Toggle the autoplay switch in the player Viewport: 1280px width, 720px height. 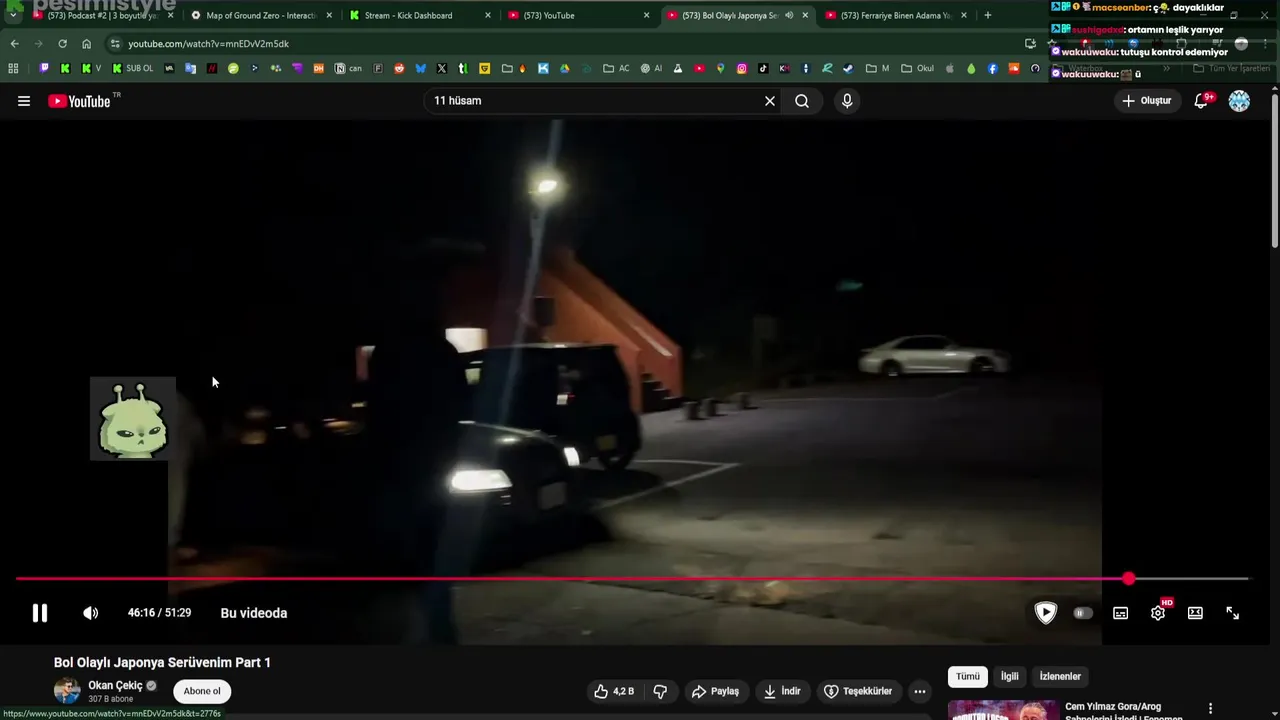tap(1083, 613)
